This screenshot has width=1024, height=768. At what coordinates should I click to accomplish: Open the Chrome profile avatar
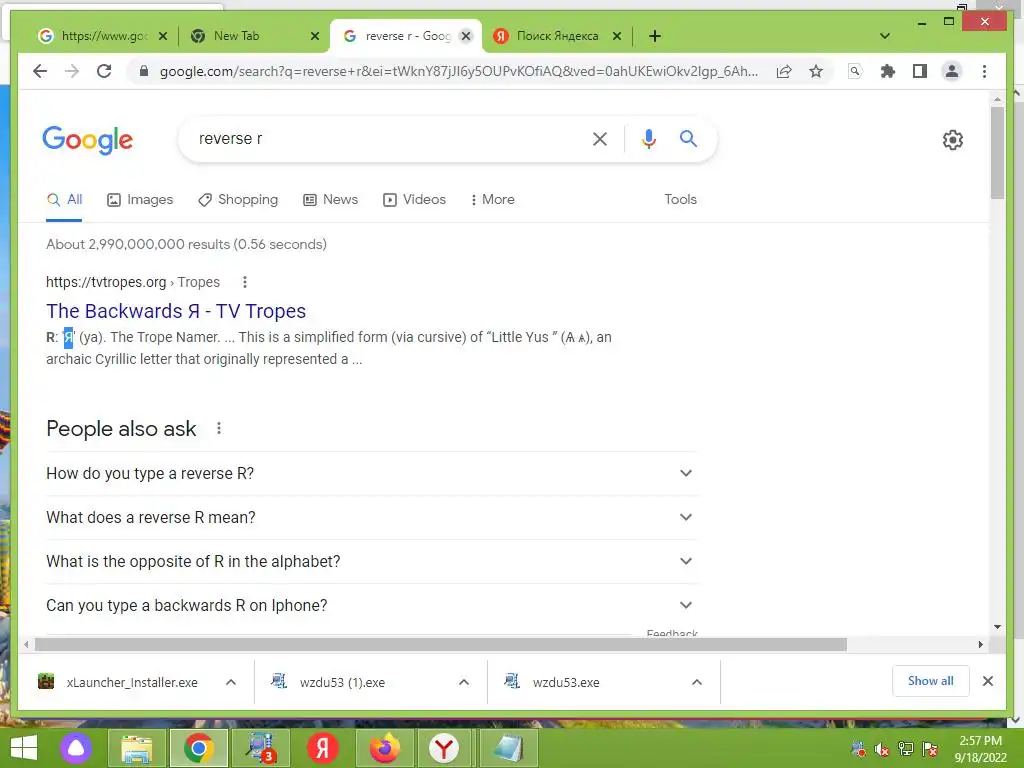(x=952, y=71)
